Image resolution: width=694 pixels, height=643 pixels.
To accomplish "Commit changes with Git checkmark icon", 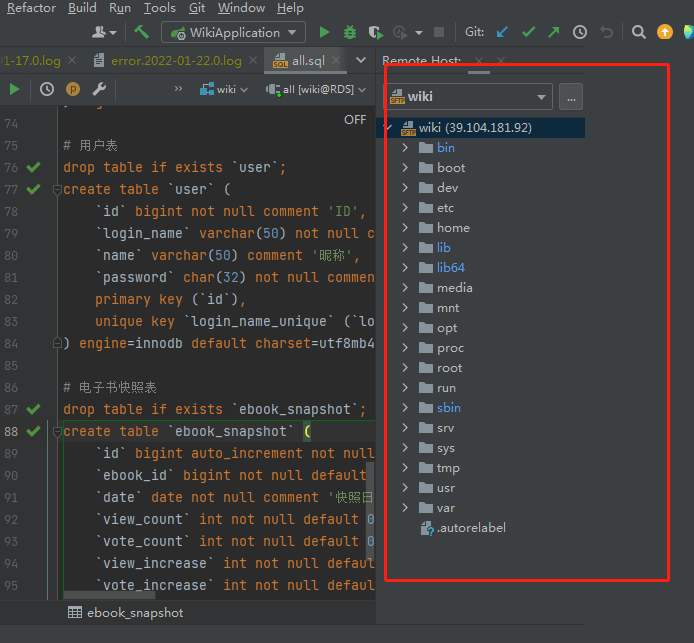I will [528, 32].
